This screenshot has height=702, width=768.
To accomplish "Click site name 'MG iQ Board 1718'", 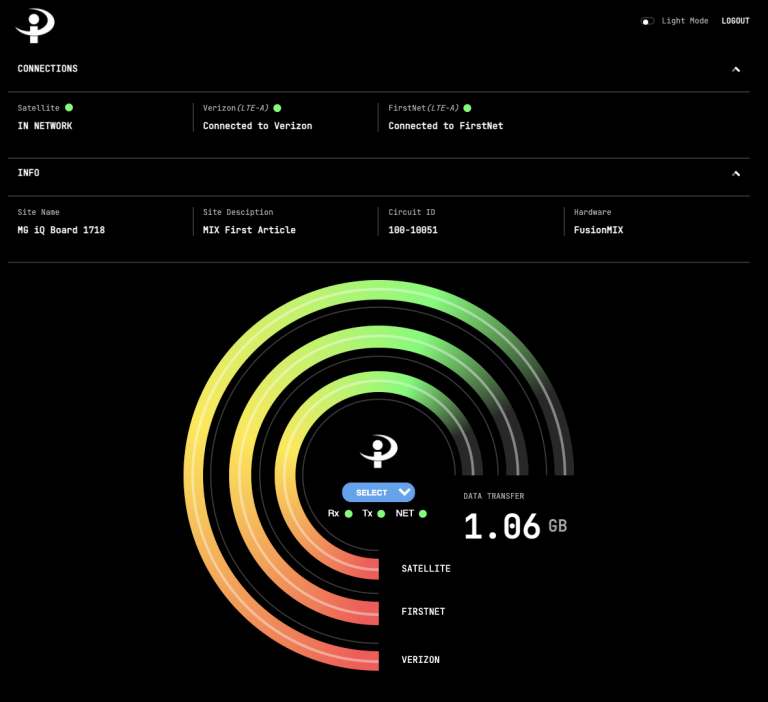I will [x=61, y=230].
